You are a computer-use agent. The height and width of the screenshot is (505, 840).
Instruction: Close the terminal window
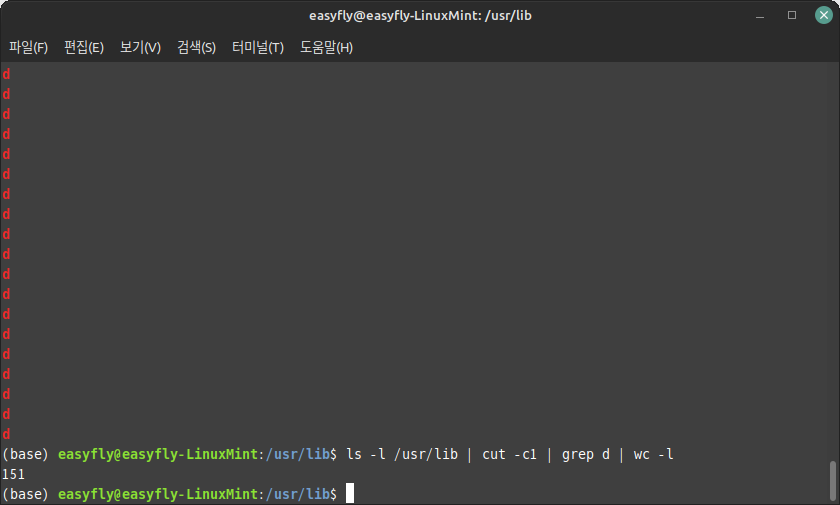click(x=823, y=15)
